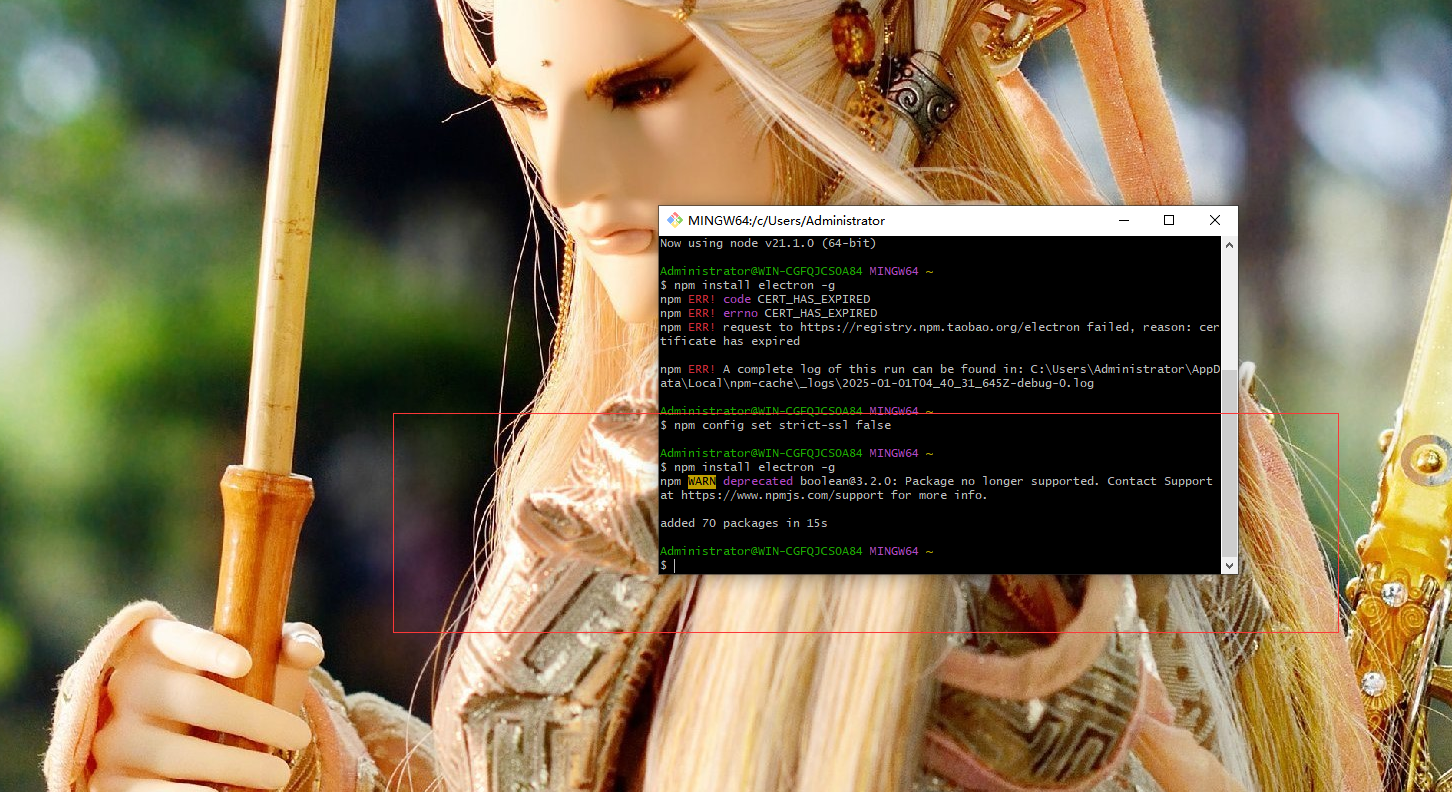Screen dimensions: 1452x792
Task: Place cursor at the empty bottom $ prompt
Action: tap(675, 566)
